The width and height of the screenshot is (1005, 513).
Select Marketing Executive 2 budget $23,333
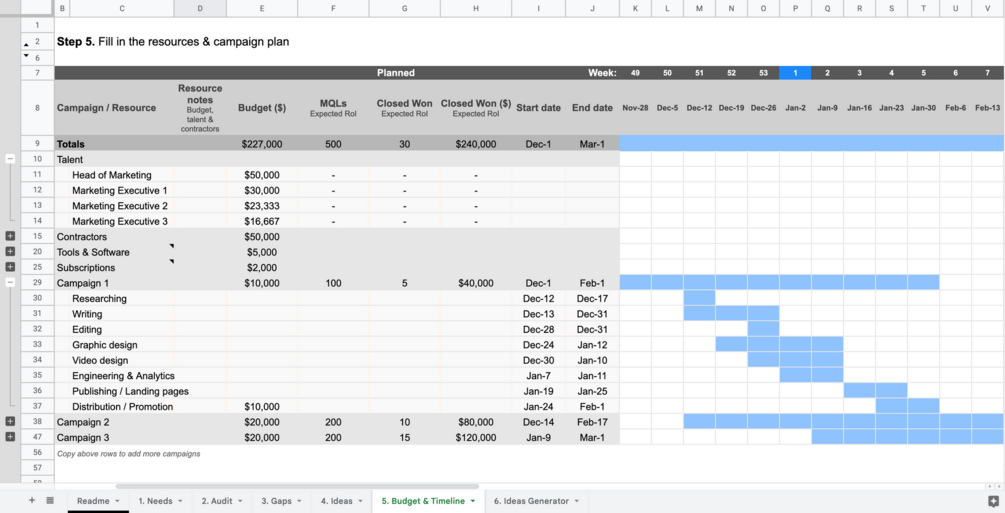(262, 206)
